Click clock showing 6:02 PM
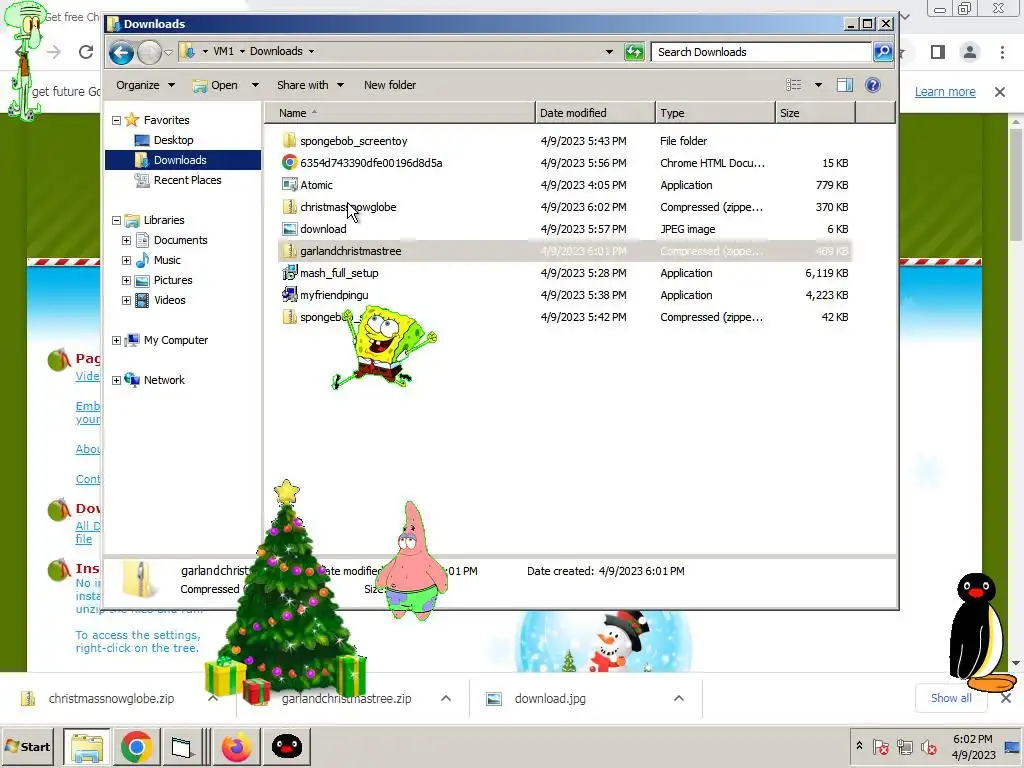The image size is (1024, 768). 972,739
